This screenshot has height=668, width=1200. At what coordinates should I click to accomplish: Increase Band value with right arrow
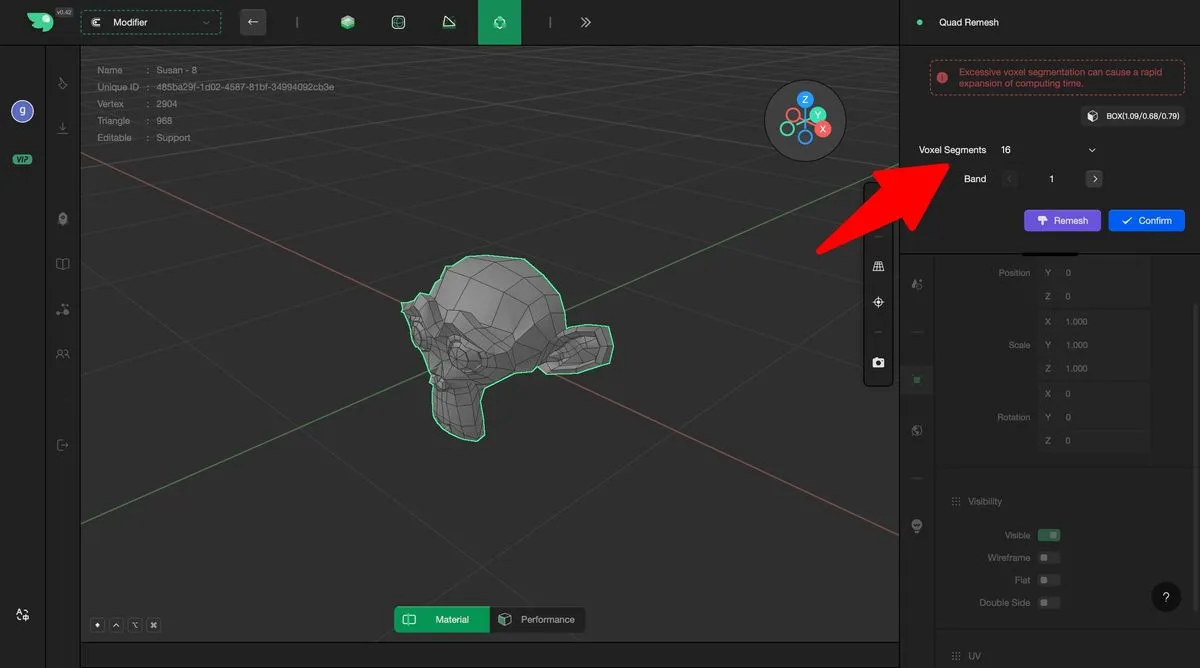coord(1094,179)
